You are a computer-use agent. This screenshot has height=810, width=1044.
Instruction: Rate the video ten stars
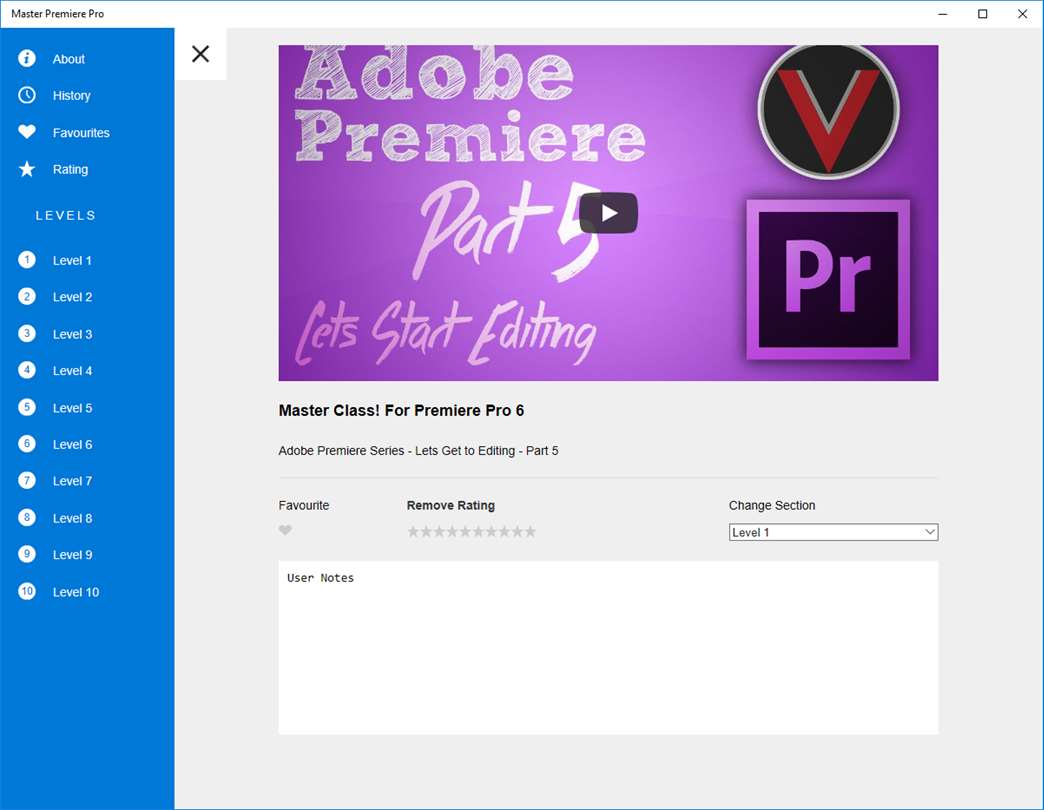click(530, 531)
